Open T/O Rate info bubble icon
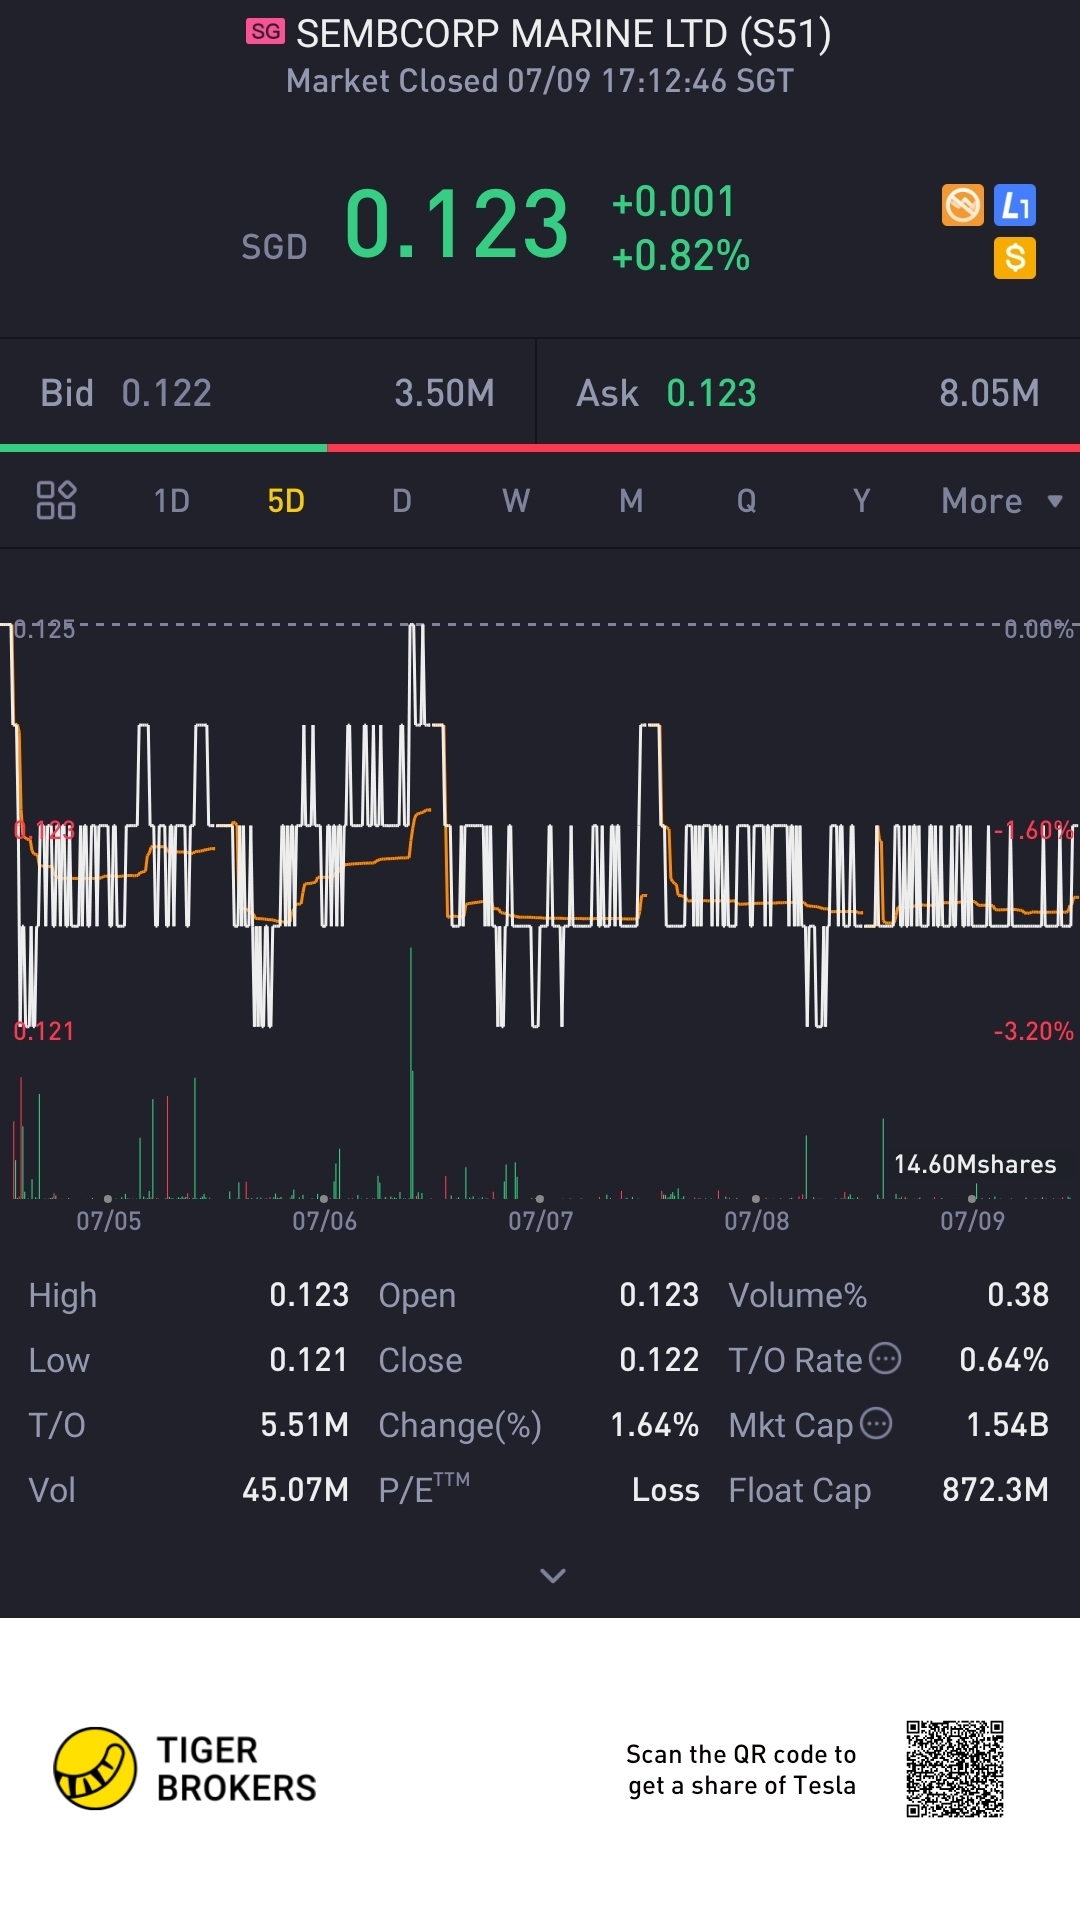This screenshot has height=1920, width=1080. pos(885,1358)
